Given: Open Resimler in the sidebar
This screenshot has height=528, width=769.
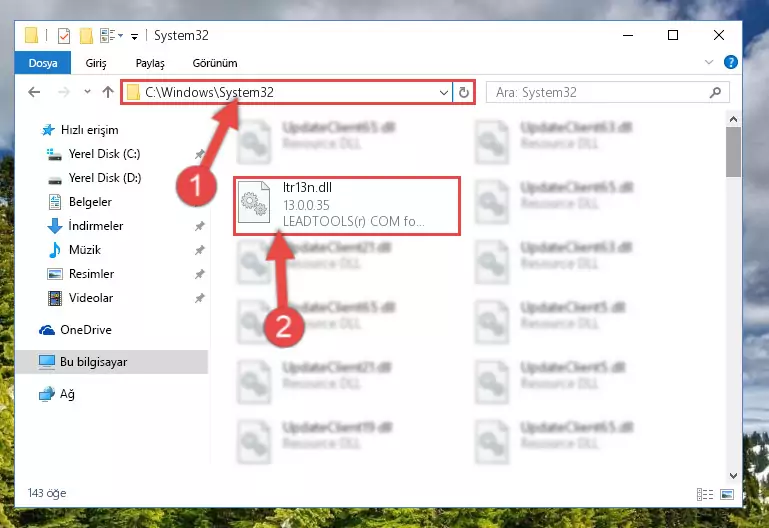Looking at the screenshot, I should (91, 274).
